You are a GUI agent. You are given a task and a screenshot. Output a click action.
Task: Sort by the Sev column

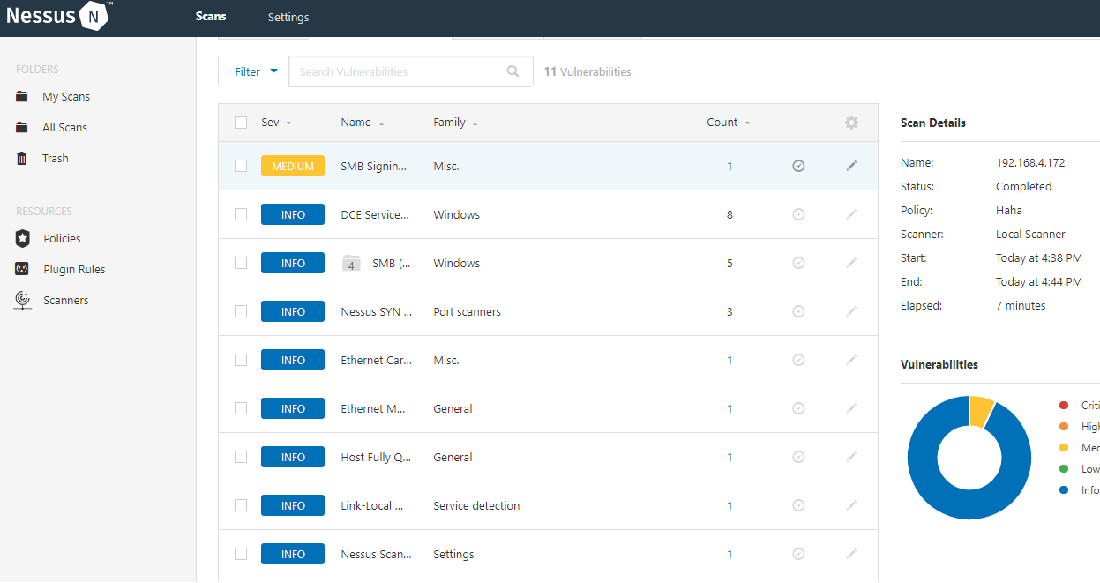point(276,123)
